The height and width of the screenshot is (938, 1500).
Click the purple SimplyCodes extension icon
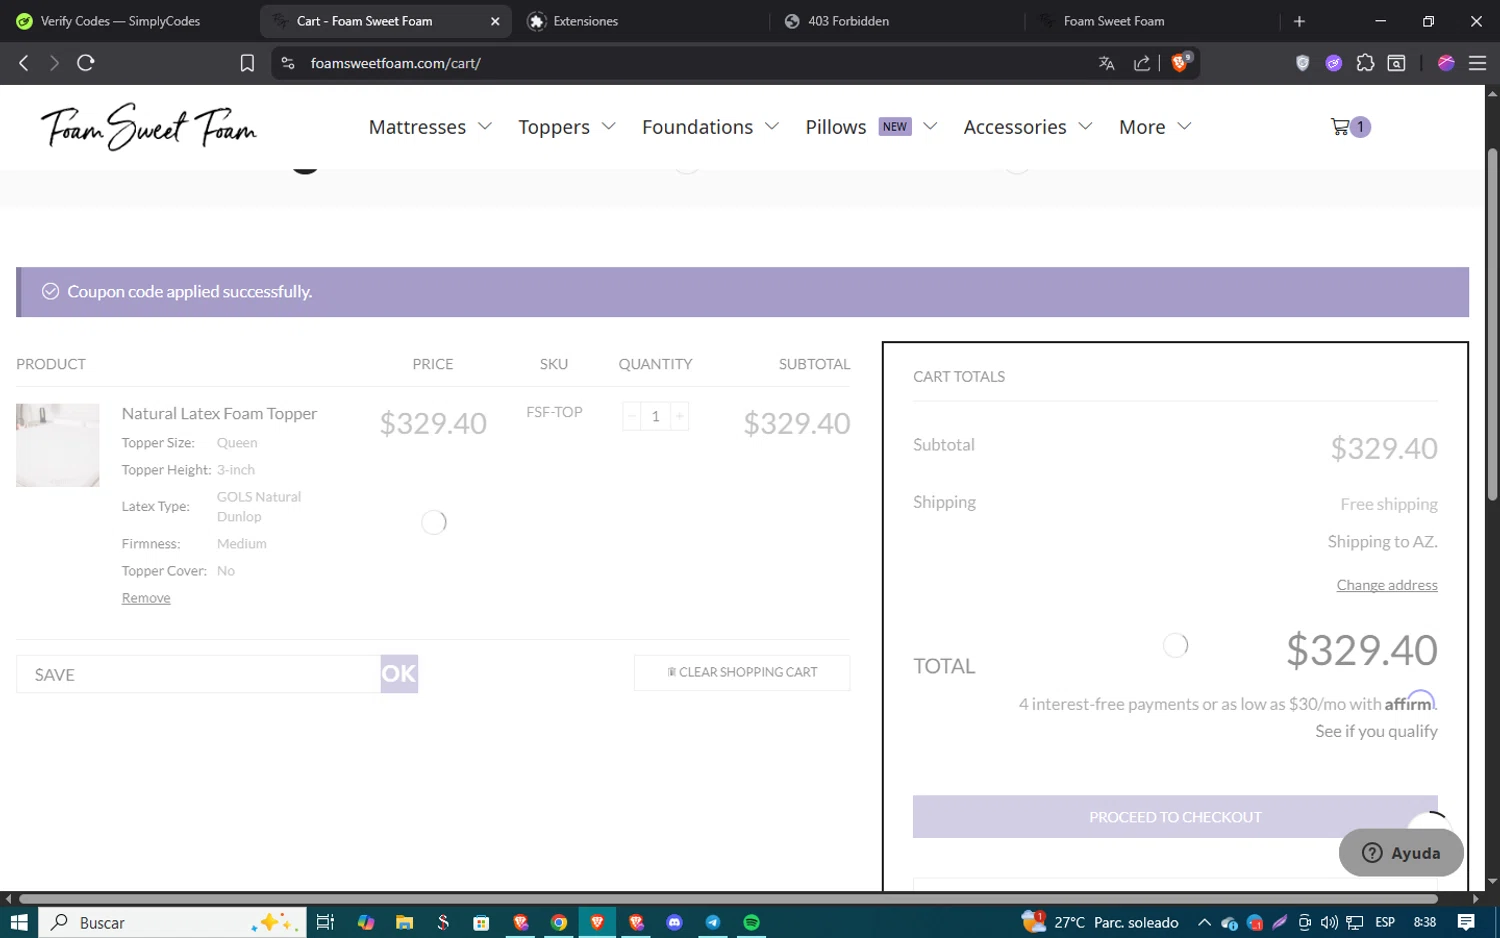click(1333, 63)
